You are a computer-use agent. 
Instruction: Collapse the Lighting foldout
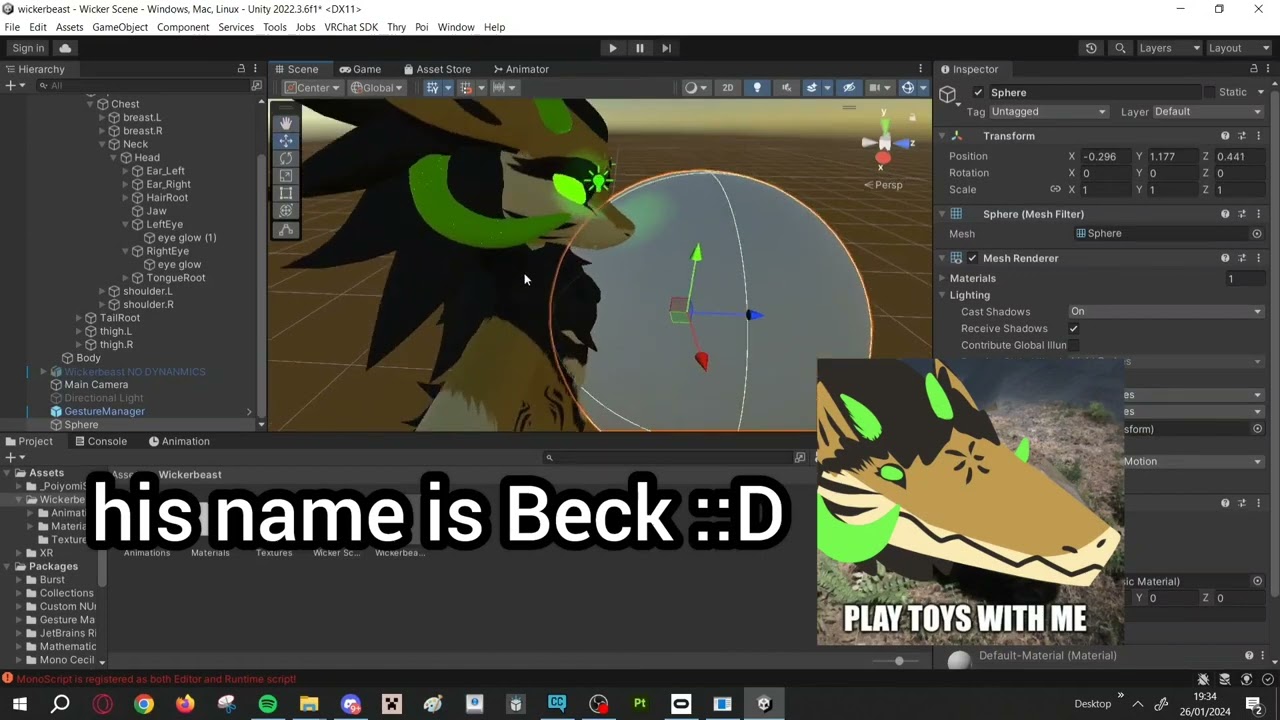point(942,296)
